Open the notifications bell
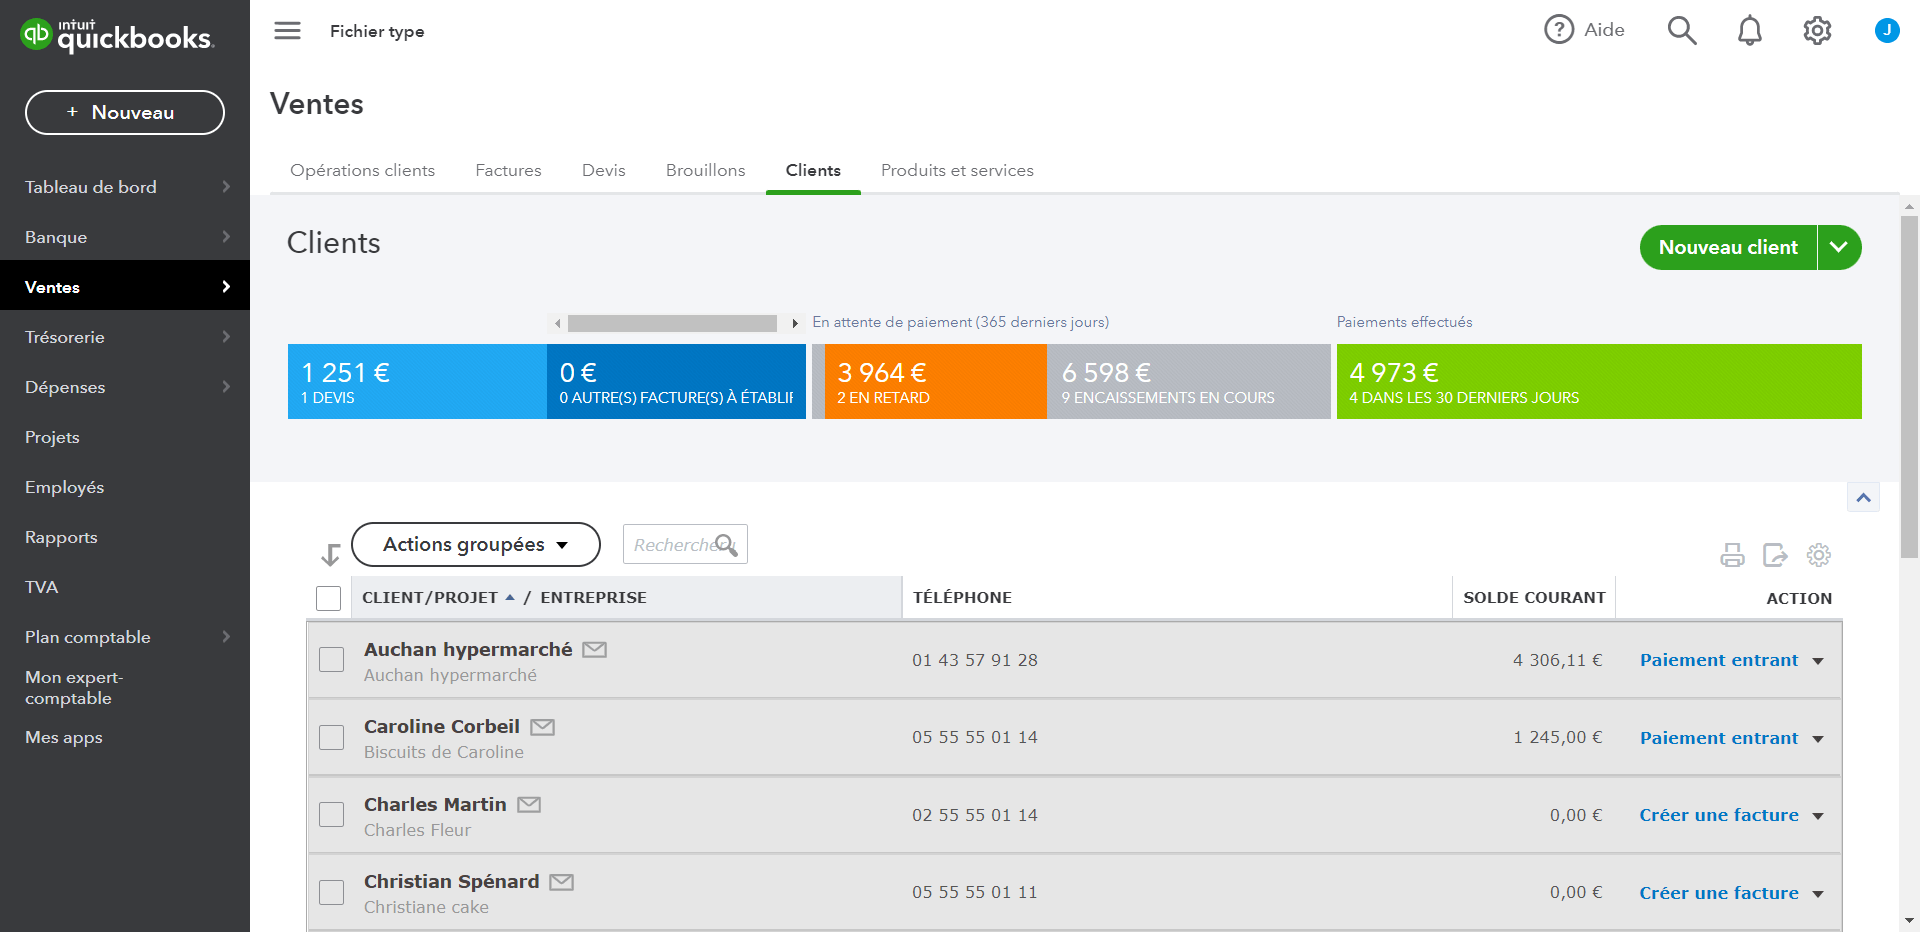 [x=1749, y=31]
